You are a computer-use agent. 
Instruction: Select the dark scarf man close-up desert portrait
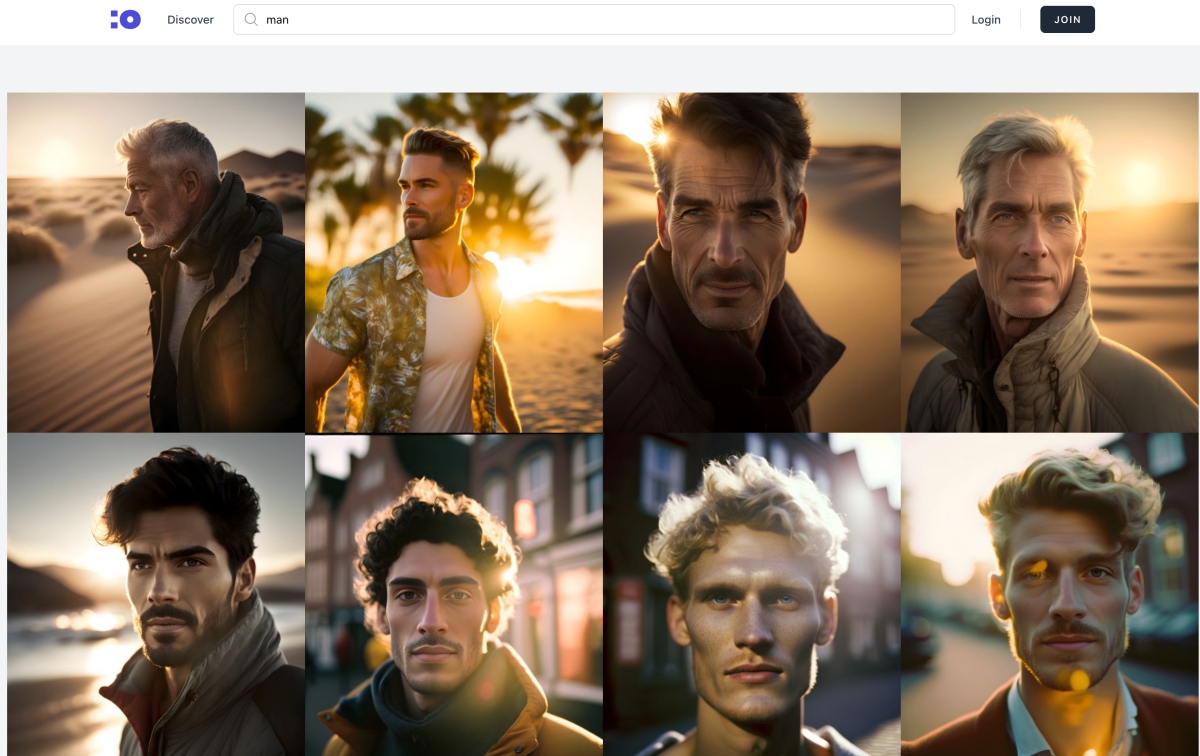point(751,262)
